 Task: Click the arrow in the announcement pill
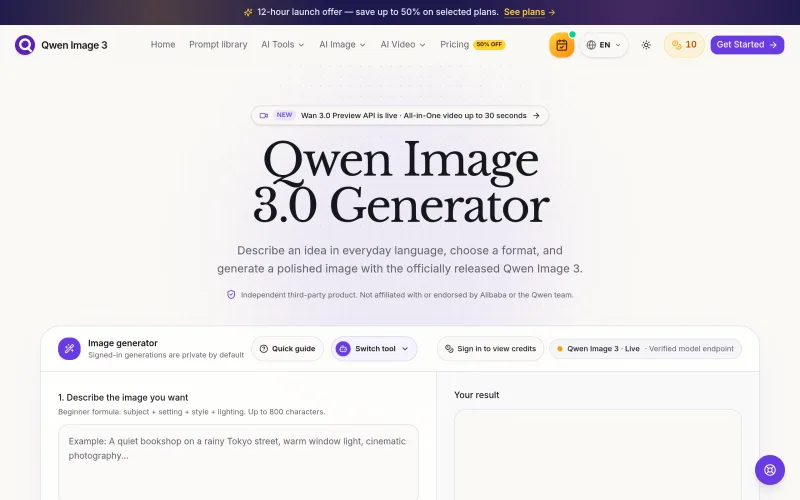coord(536,115)
